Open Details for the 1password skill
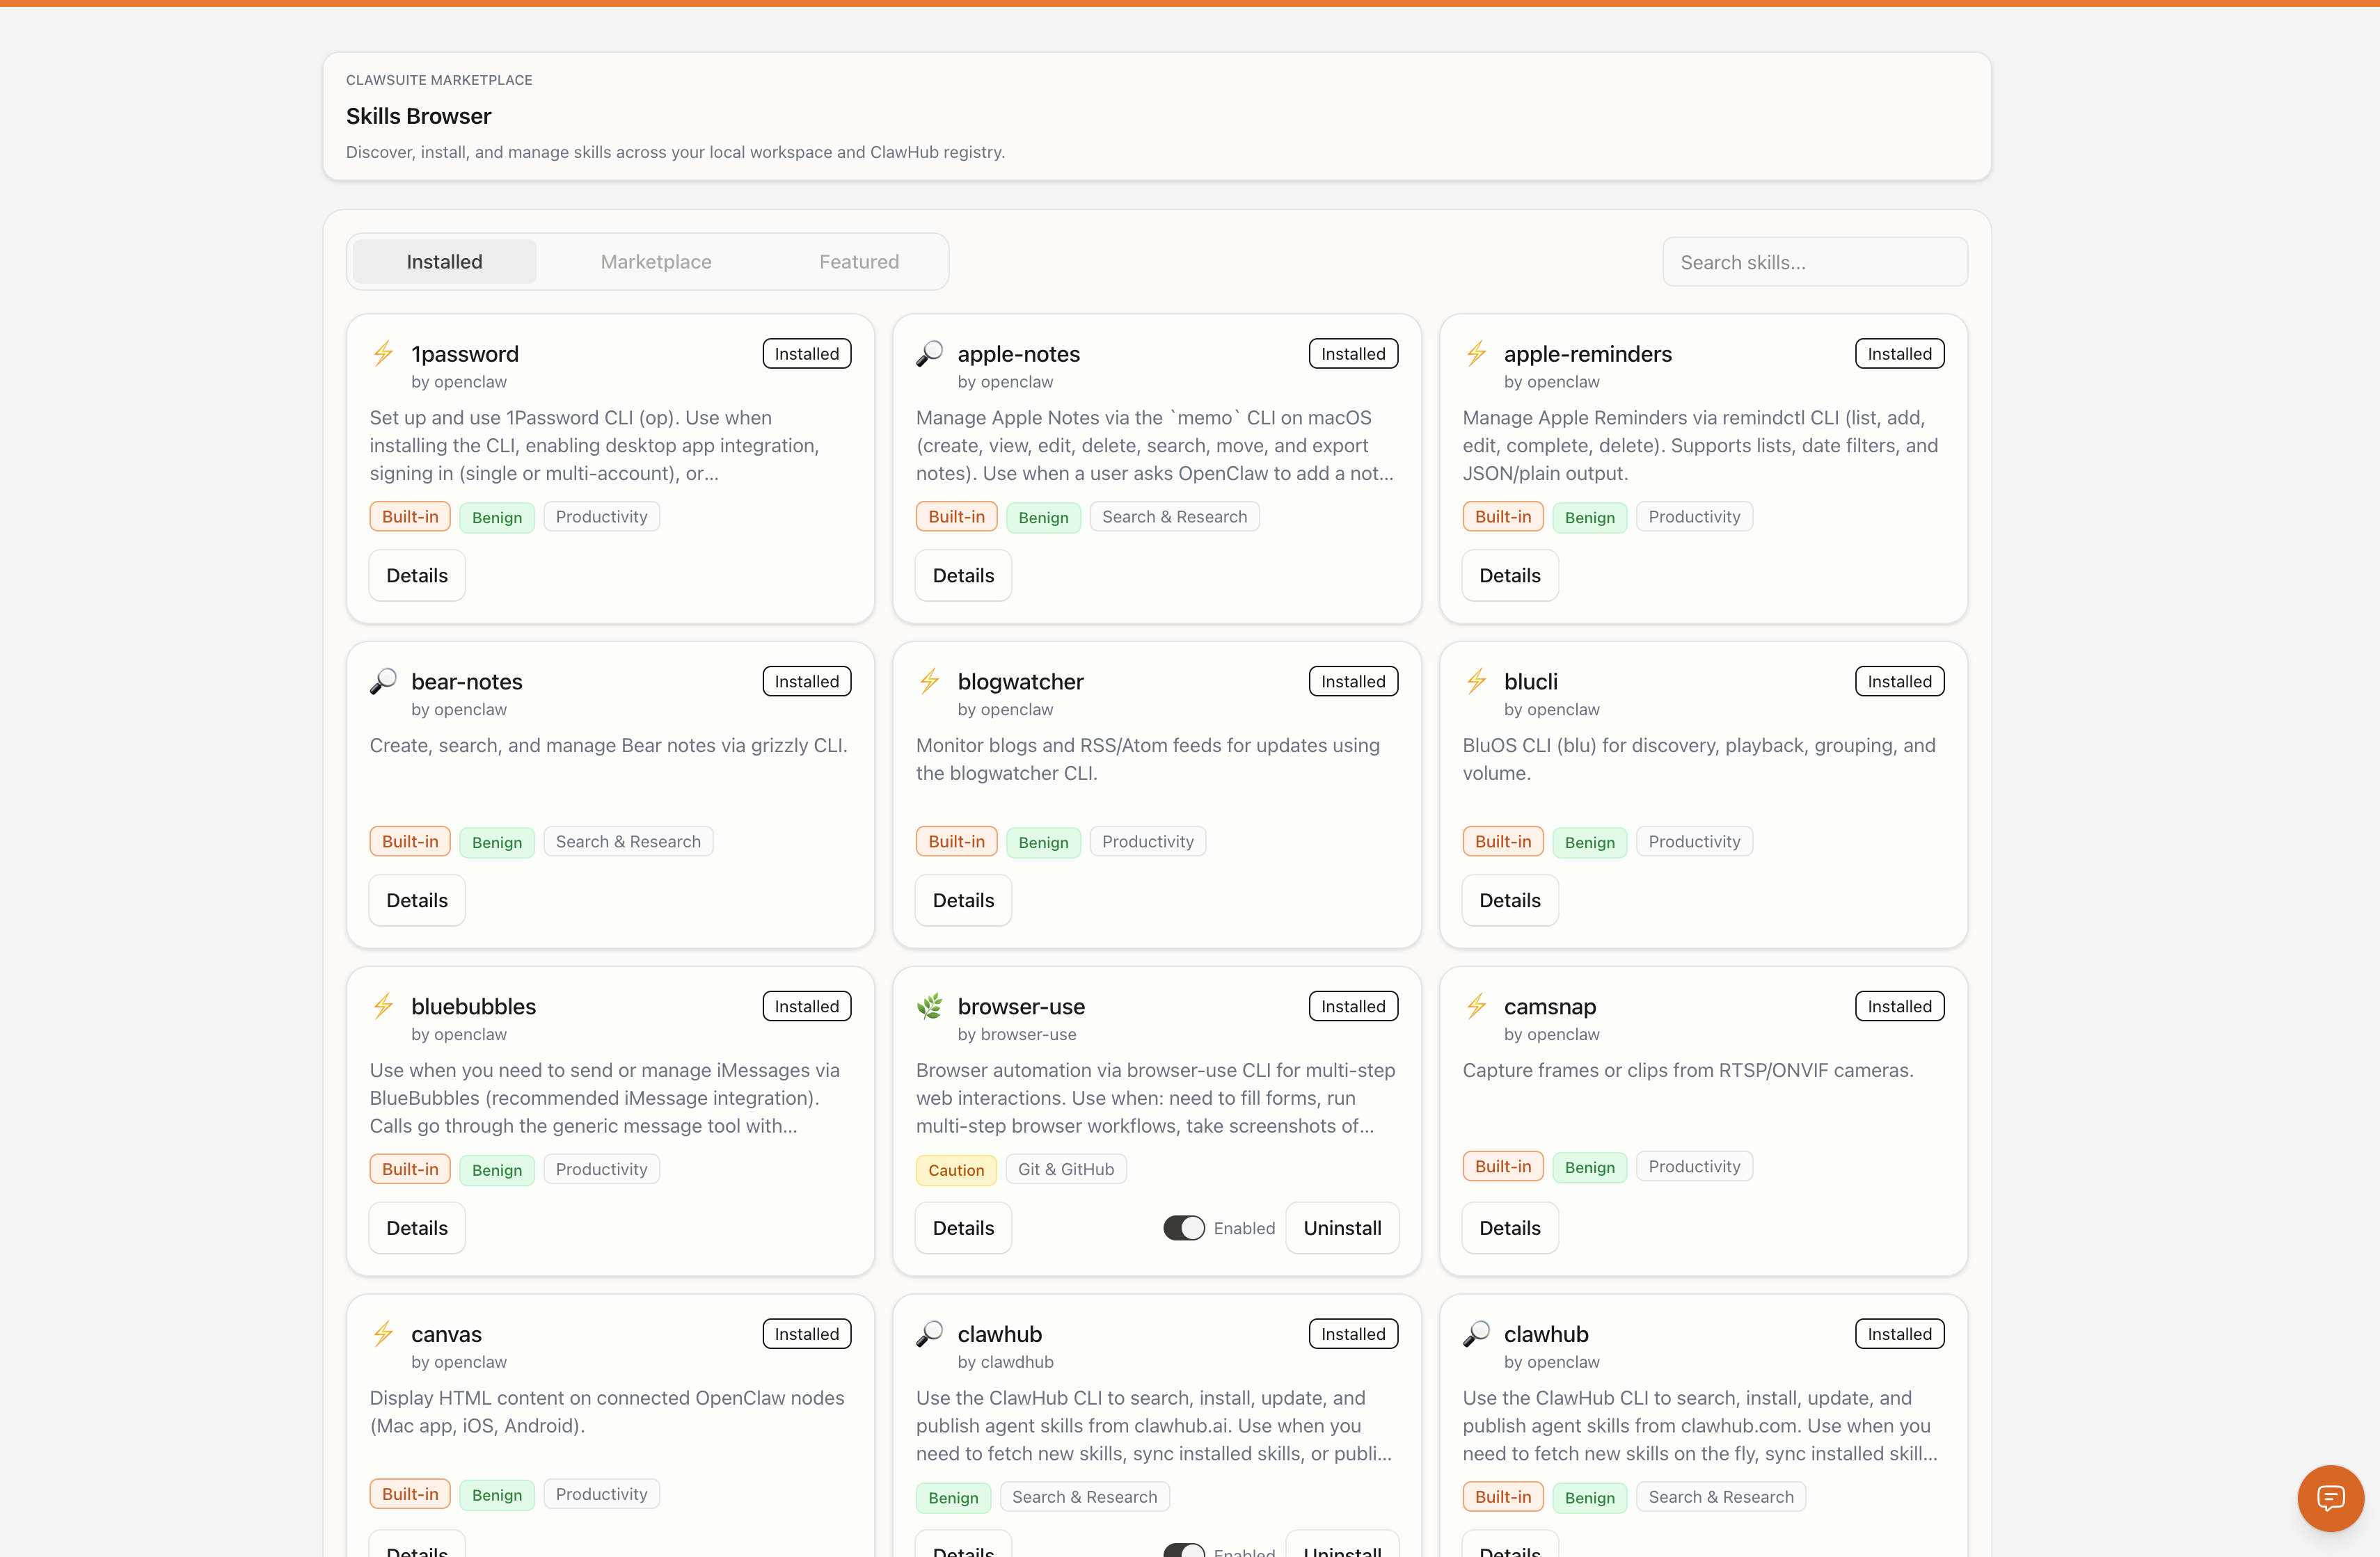This screenshot has height=1557, width=2380. [x=417, y=576]
